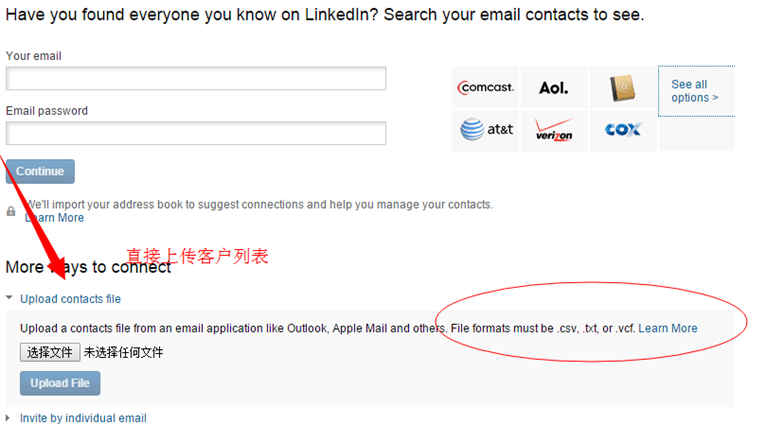This screenshot has height=431, width=757.
Task: Choose the Cox email provider icon
Action: [622, 129]
